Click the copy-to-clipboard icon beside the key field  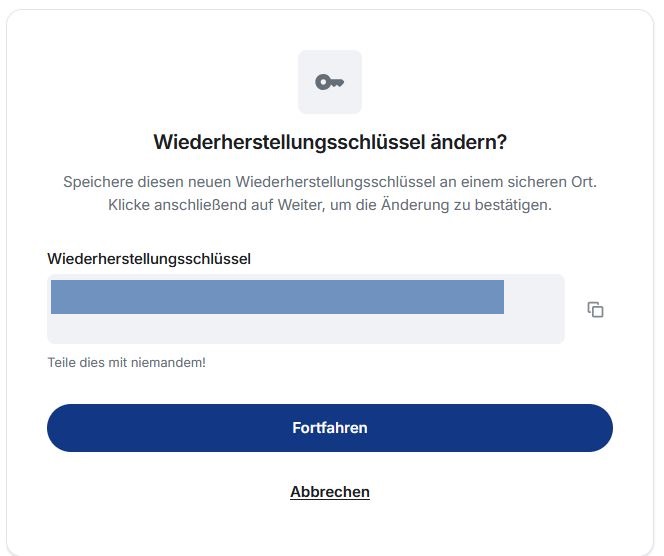coord(595,310)
